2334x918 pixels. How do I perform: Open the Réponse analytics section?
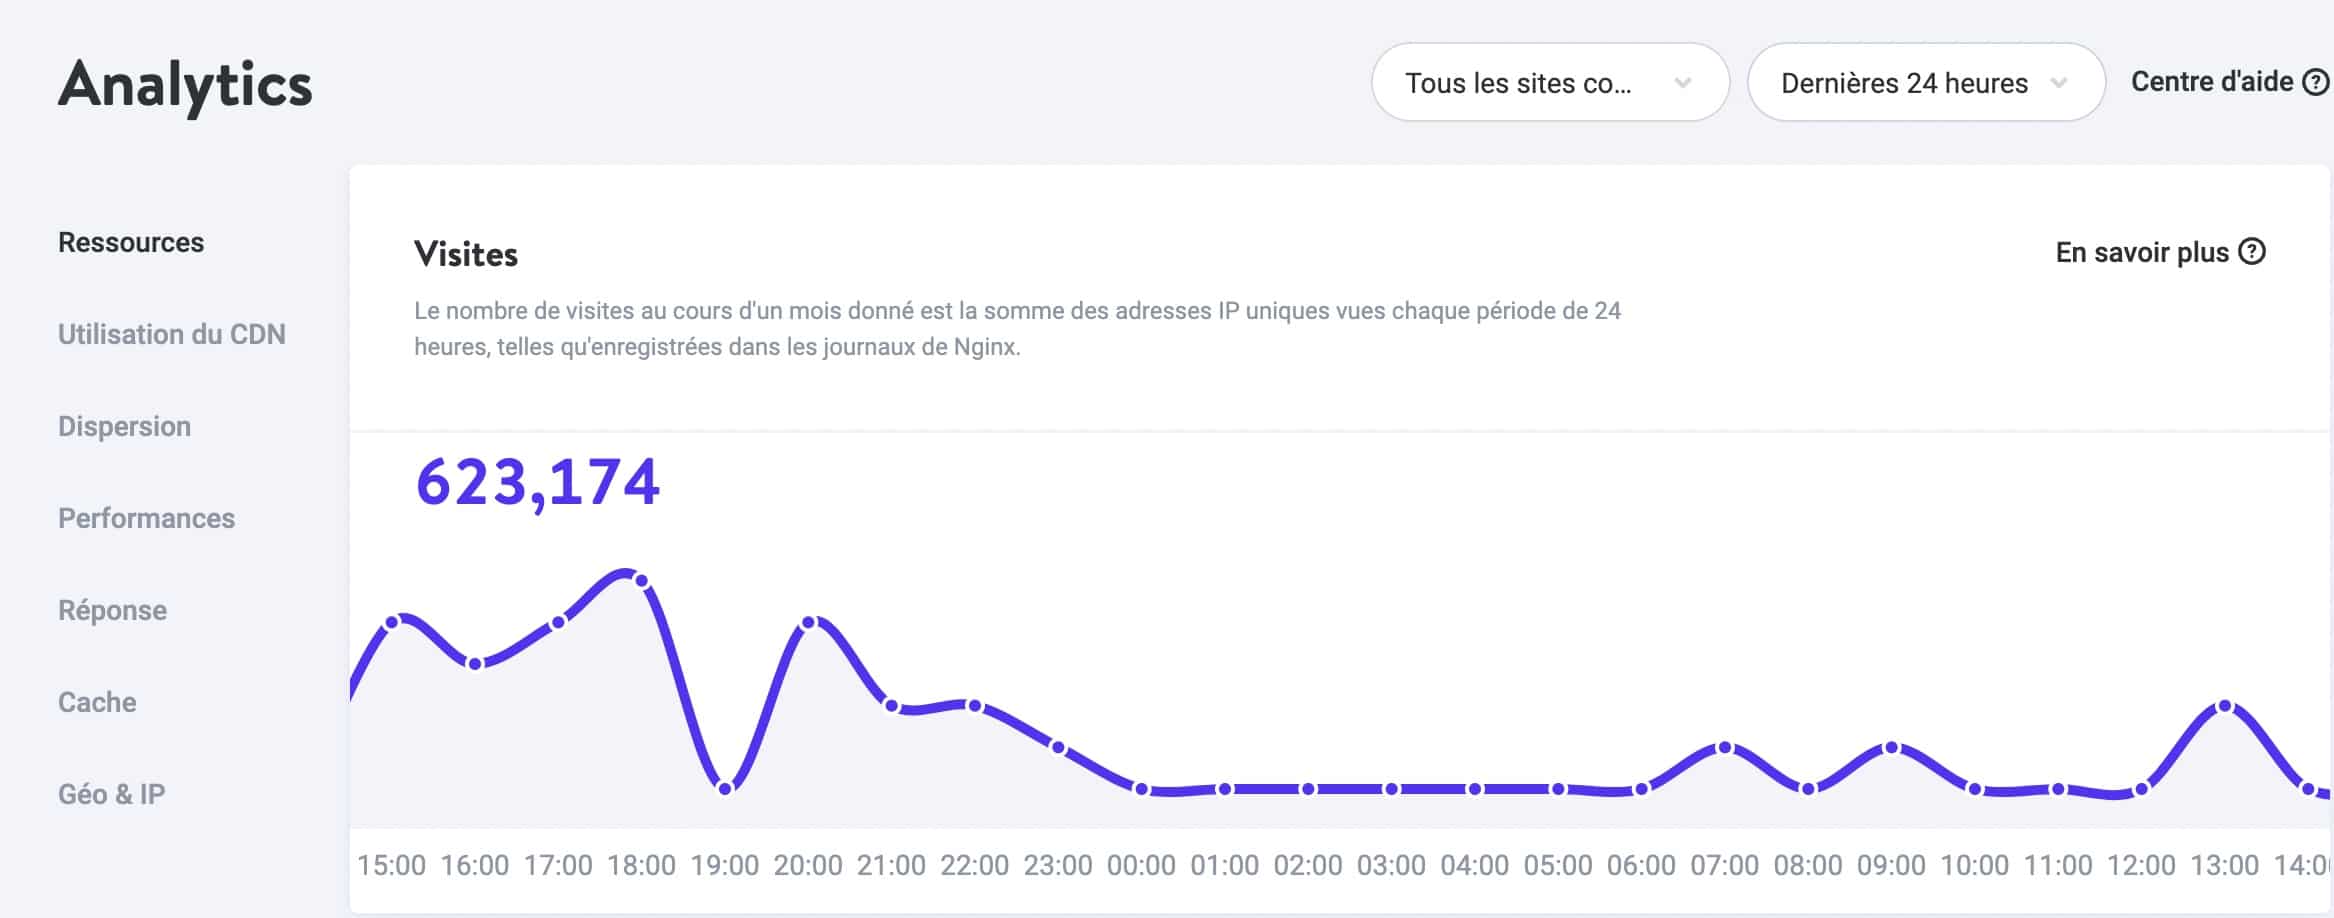(x=113, y=610)
